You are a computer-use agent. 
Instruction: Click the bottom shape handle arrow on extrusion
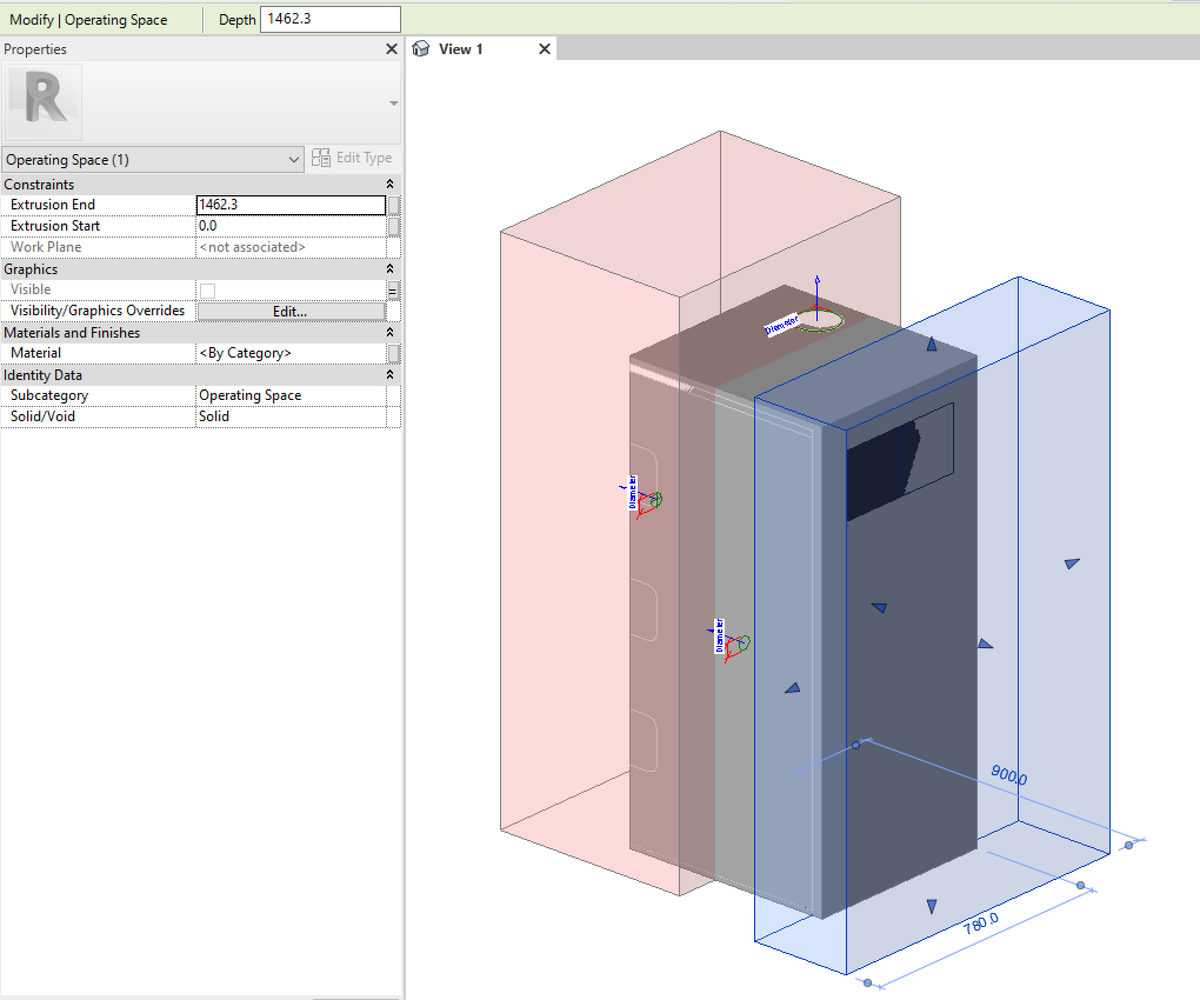pos(931,906)
